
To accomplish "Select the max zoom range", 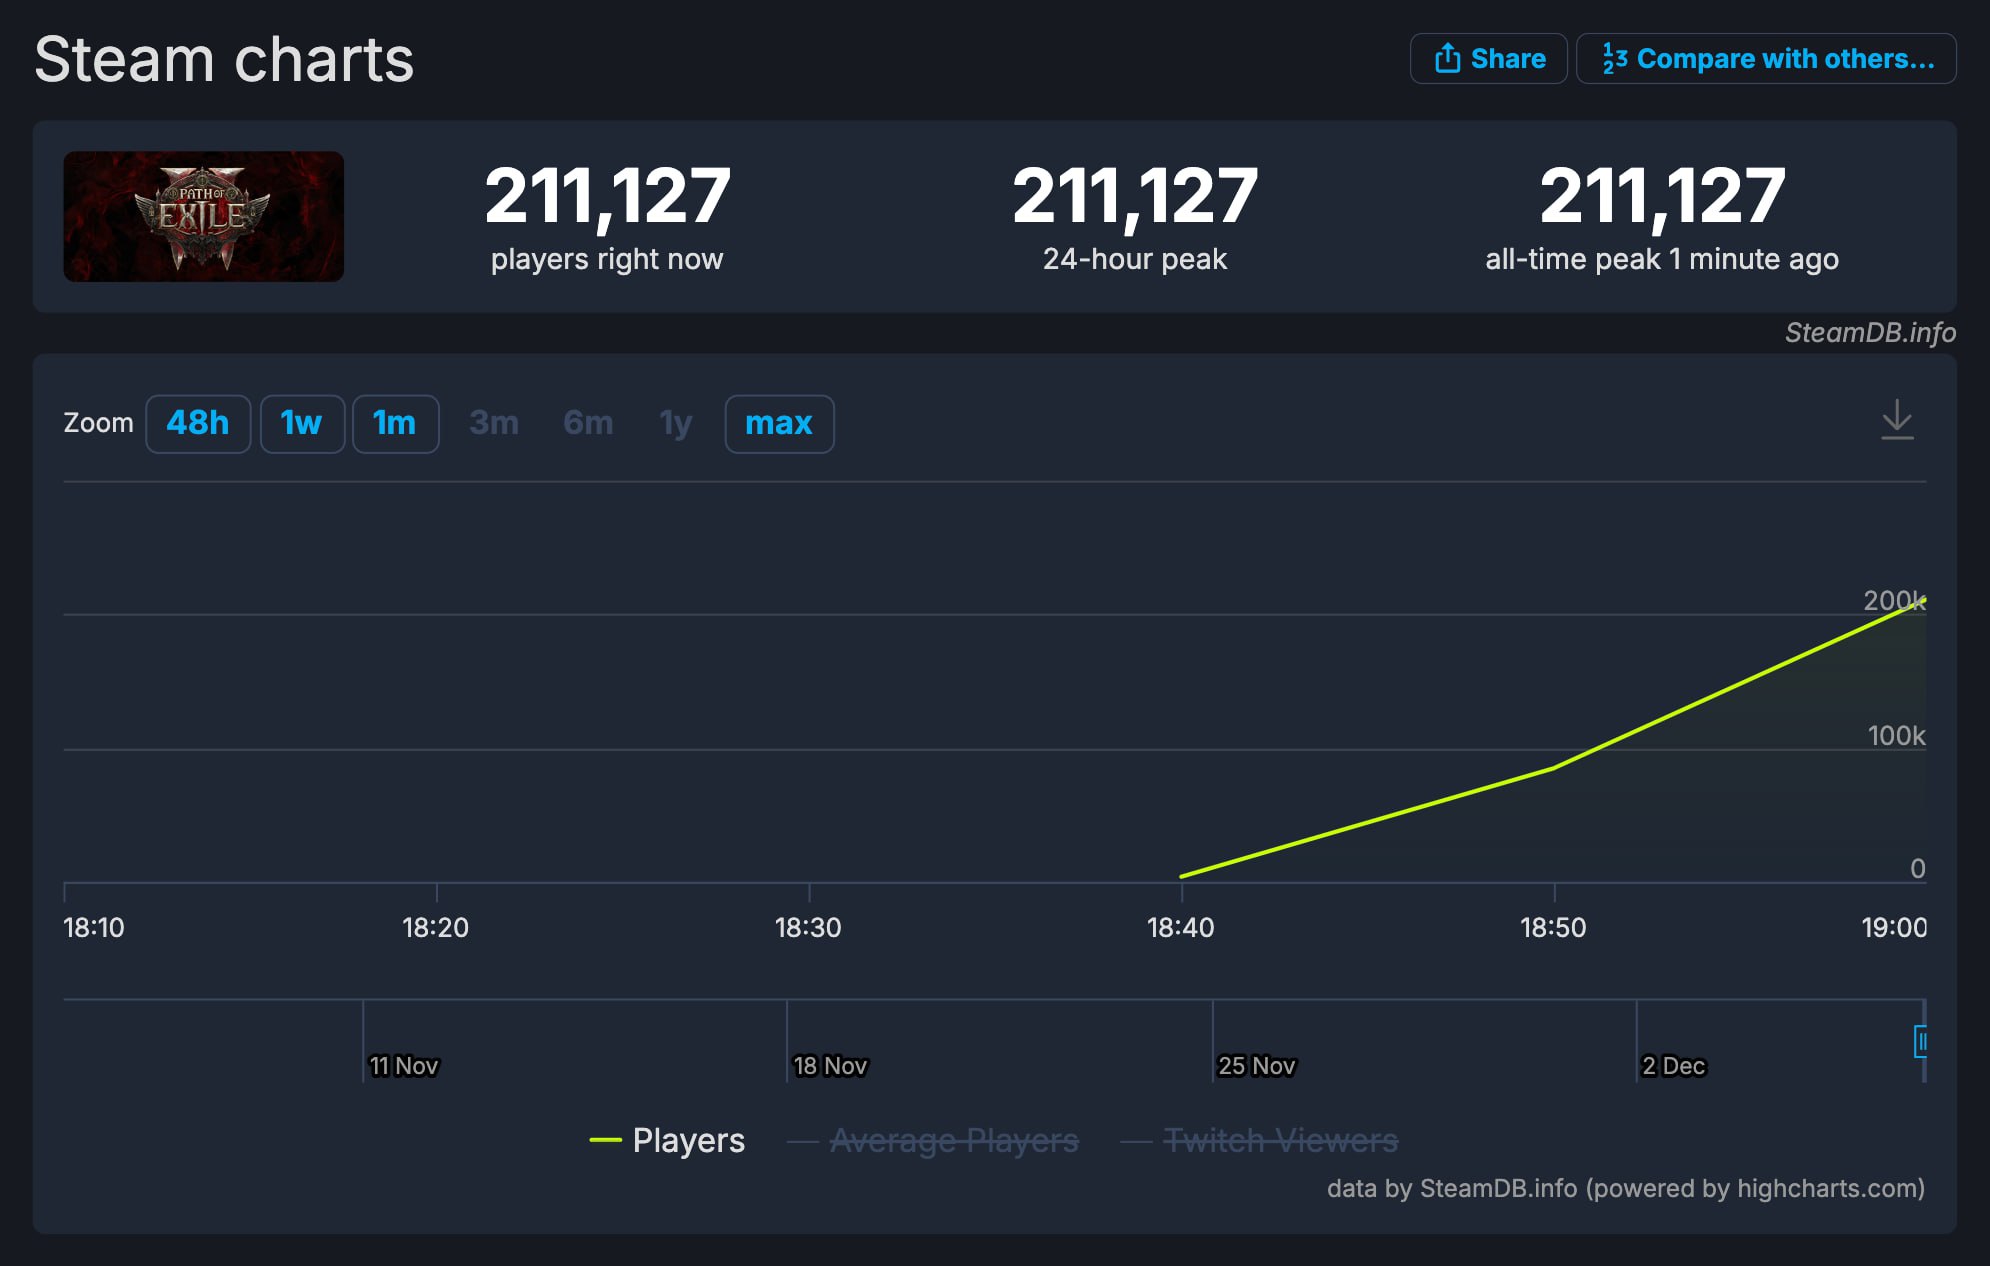I will pos(779,423).
